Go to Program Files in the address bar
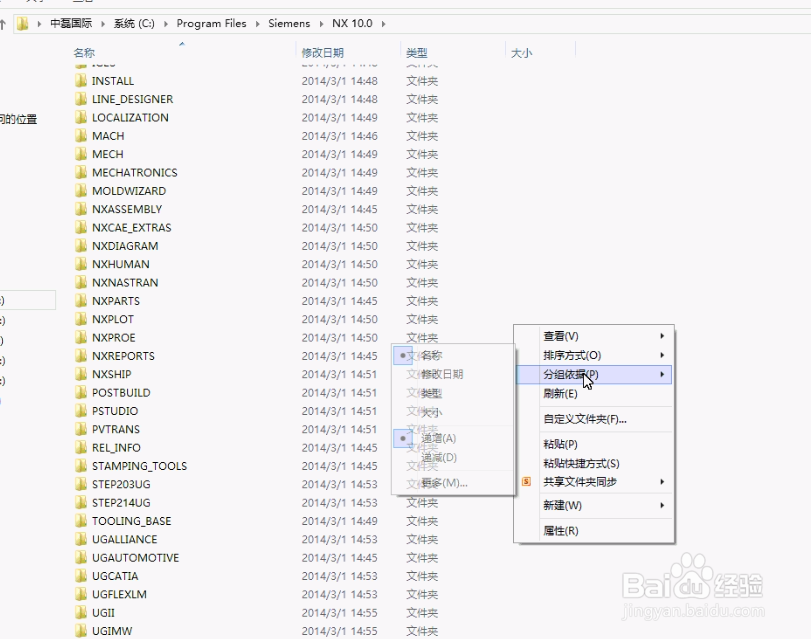811x639 pixels. [211, 24]
